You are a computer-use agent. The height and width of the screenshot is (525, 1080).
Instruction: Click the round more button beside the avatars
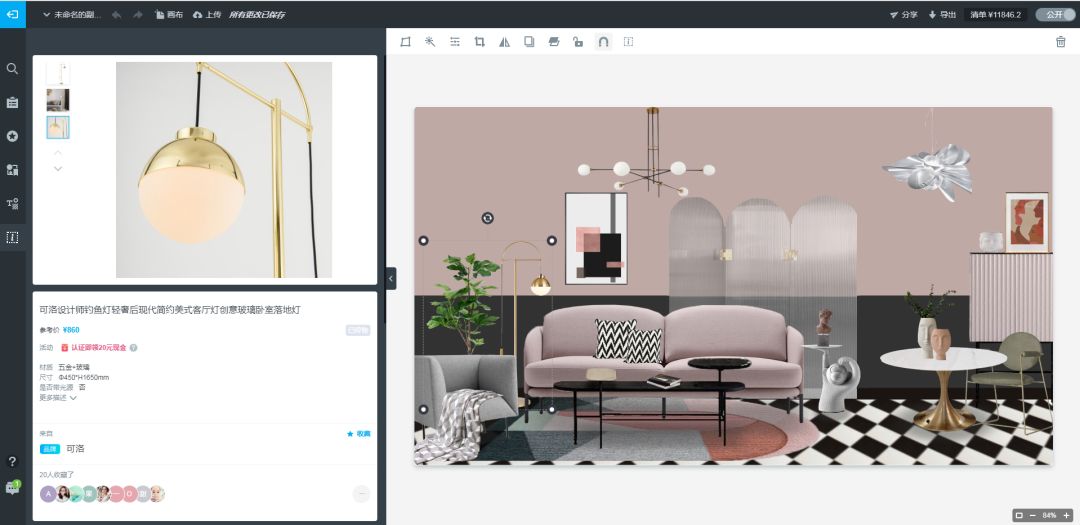361,494
